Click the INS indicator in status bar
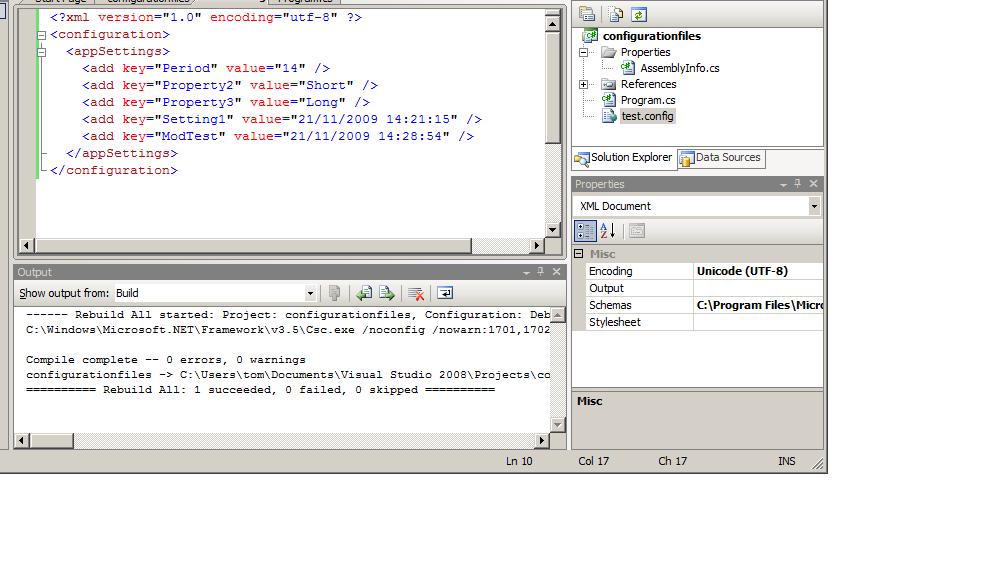This screenshot has height=587, width=997. (787, 461)
